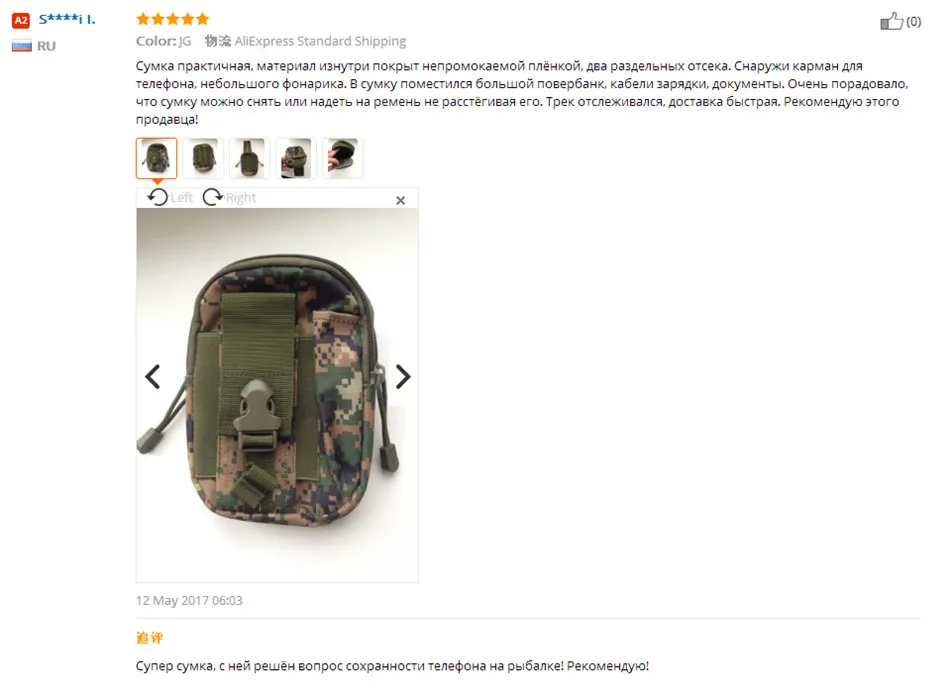Click the AliExpress Standard Shipping text
950x697 pixels.
tap(320, 41)
